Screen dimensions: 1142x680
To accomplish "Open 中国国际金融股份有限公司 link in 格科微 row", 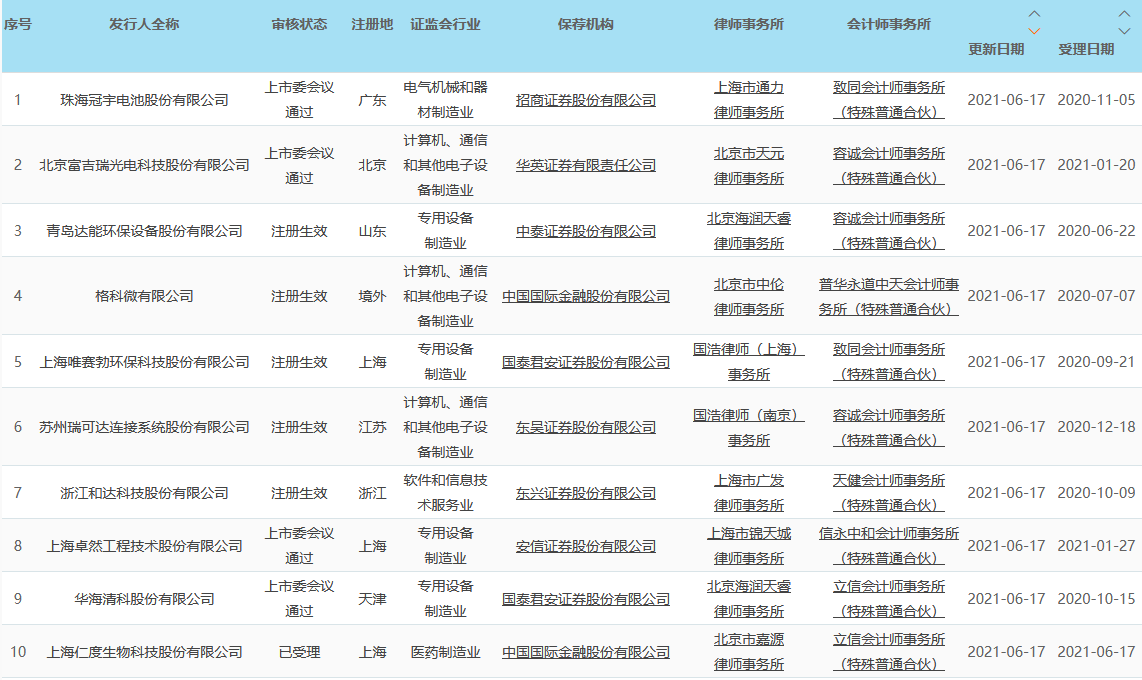I will point(586,296).
